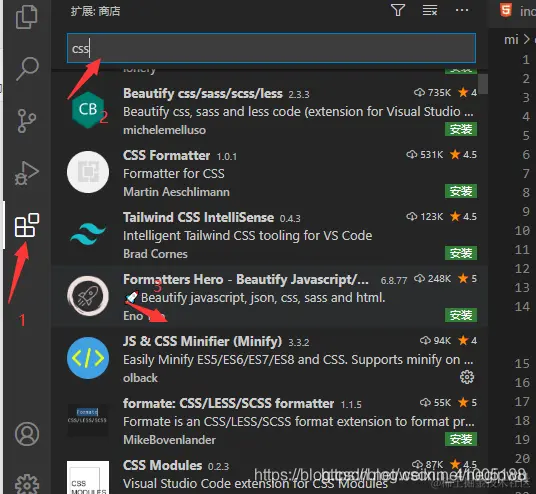This screenshot has height=494, width=536.
Task: Open formate: CSS/LESS/SCSS formatter title
Action: point(228,403)
